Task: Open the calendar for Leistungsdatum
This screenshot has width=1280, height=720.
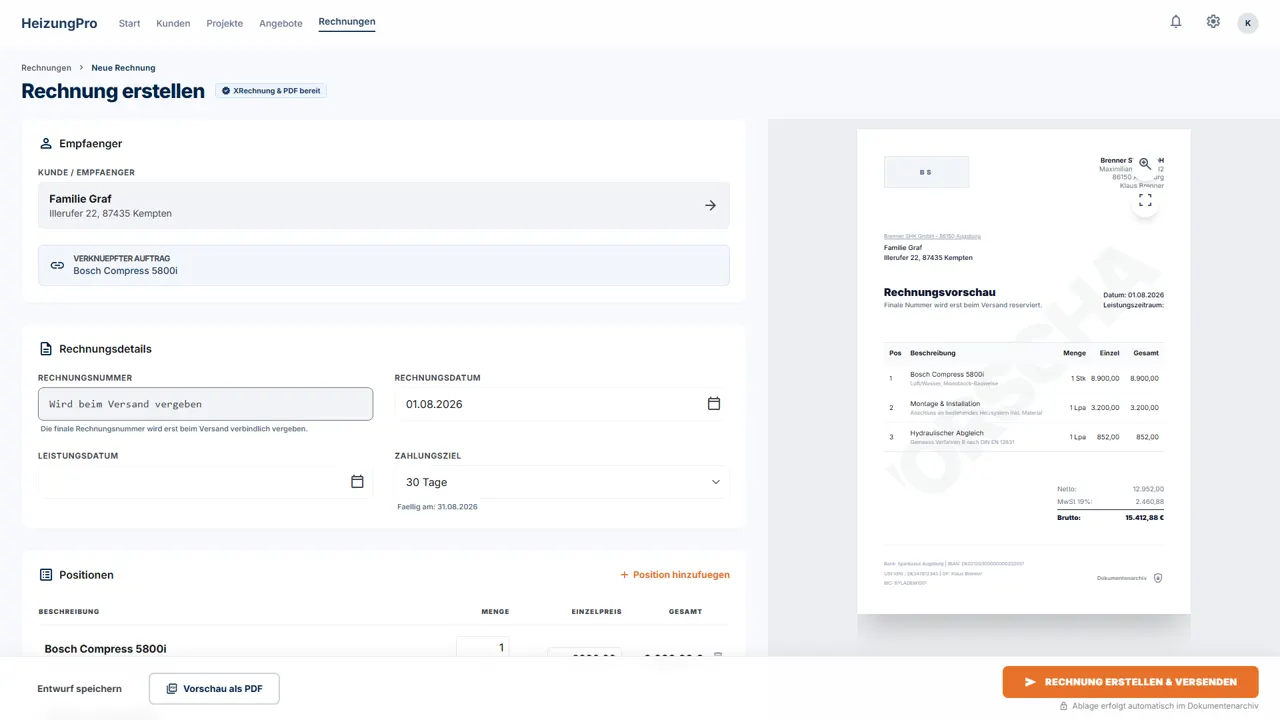Action: [357, 481]
